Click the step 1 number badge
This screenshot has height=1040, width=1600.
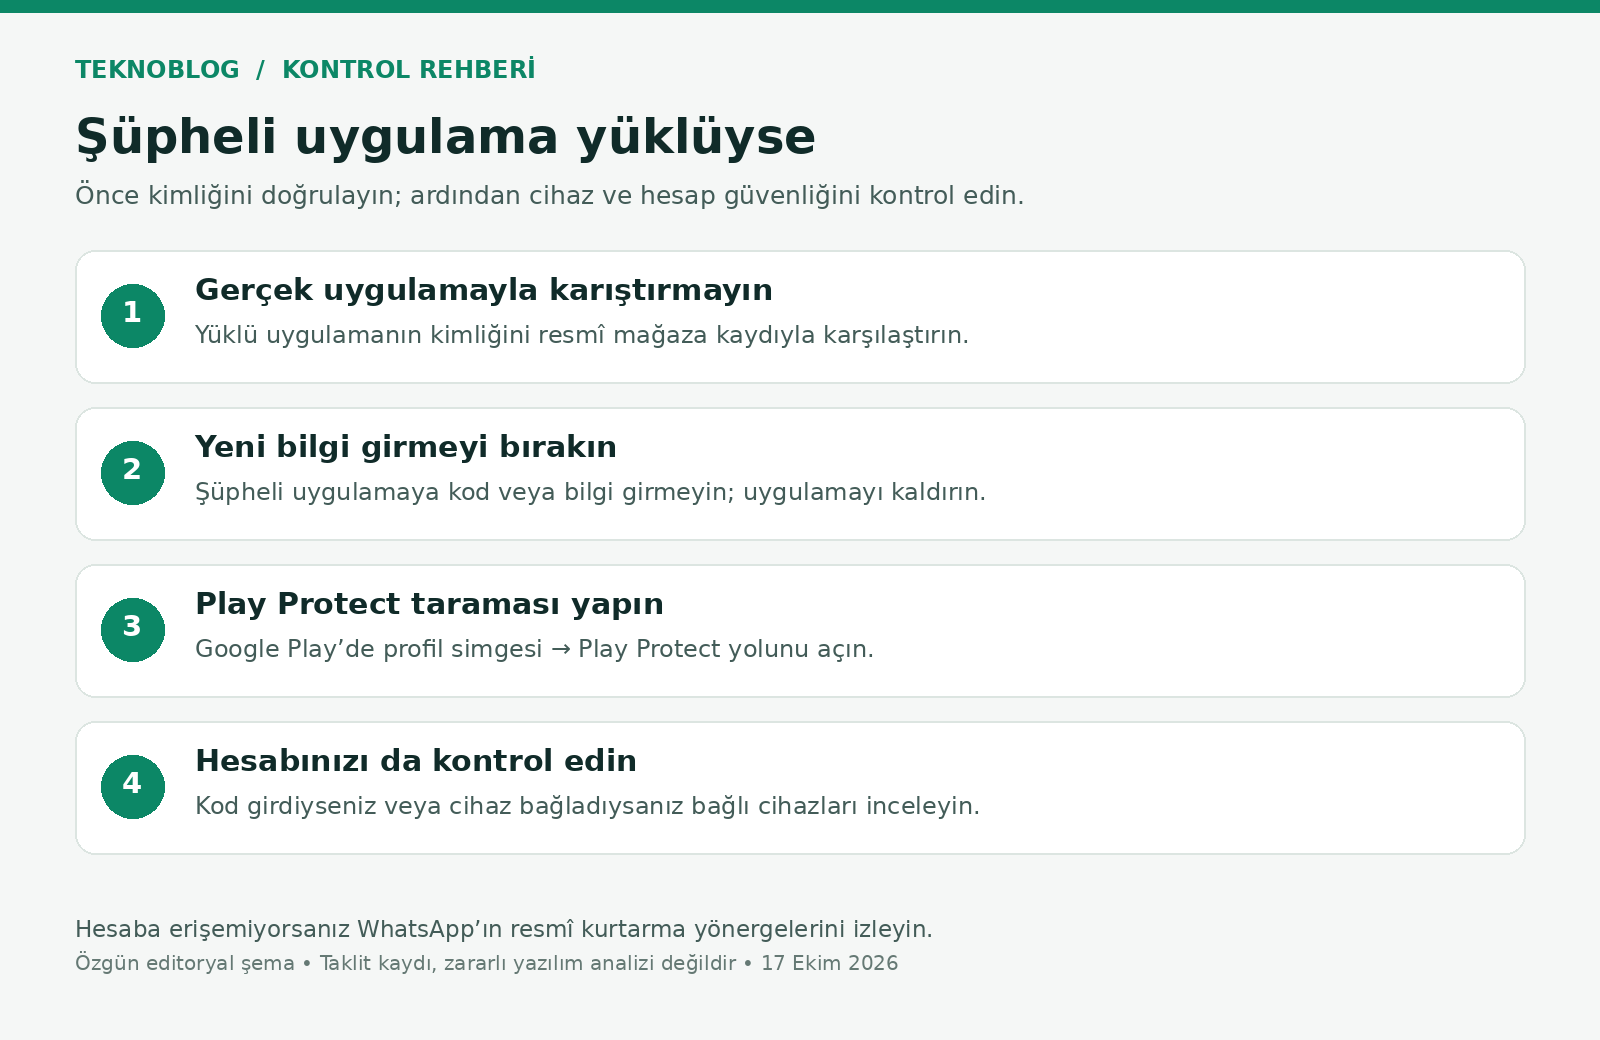coord(133,316)
